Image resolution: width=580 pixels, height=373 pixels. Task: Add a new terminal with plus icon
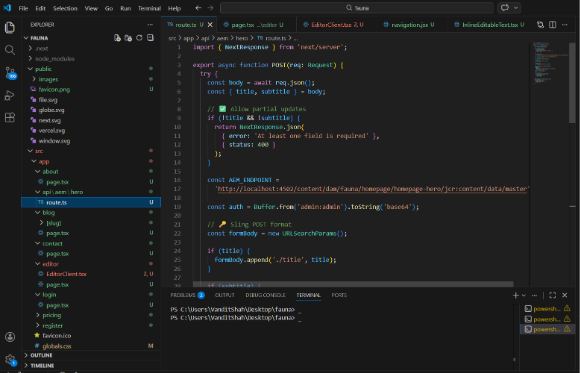click(x=516, y=295)
